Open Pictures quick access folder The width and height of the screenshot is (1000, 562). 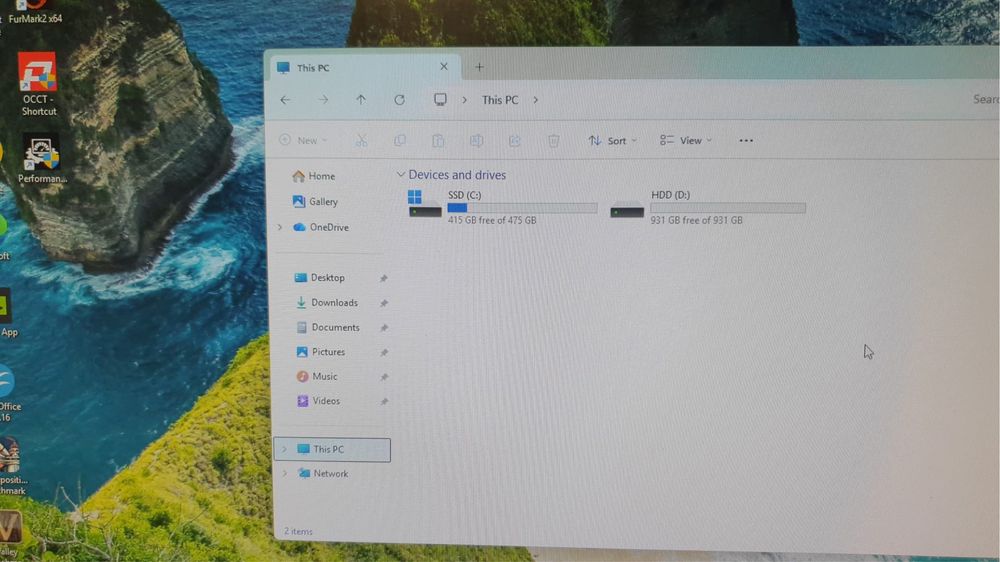point(321,351)
